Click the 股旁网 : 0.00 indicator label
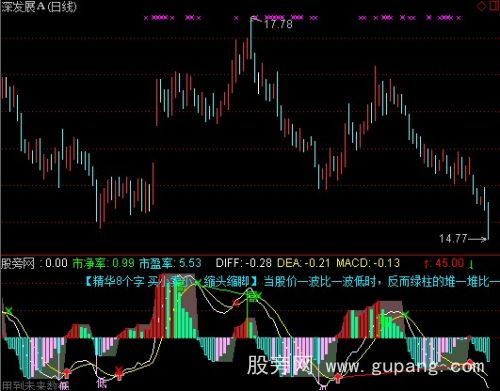The height and width of the screenshot is (391, 500). (x=34, y=263)
